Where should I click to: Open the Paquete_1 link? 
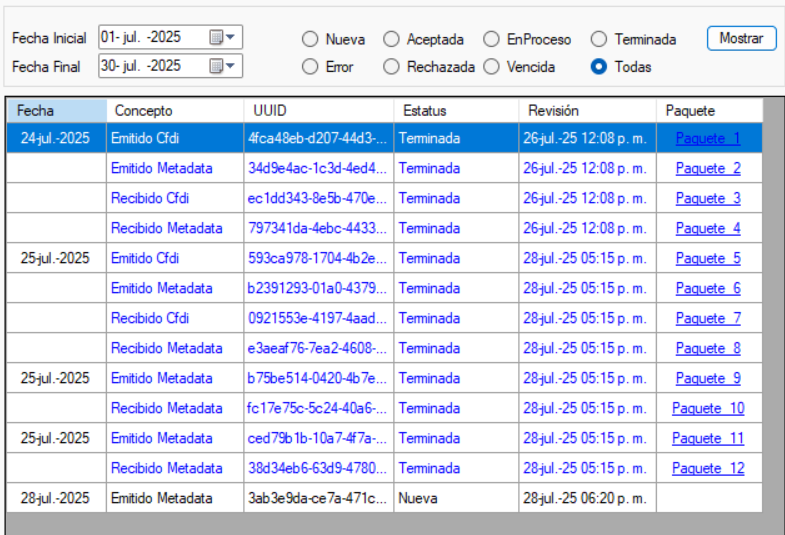(708, 138)
